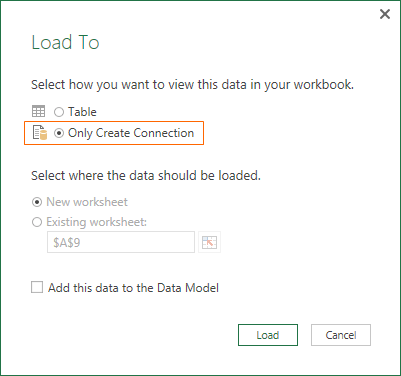Select Only Create Connection radio button
Screen dimensions: 401x376
(59, 133)
